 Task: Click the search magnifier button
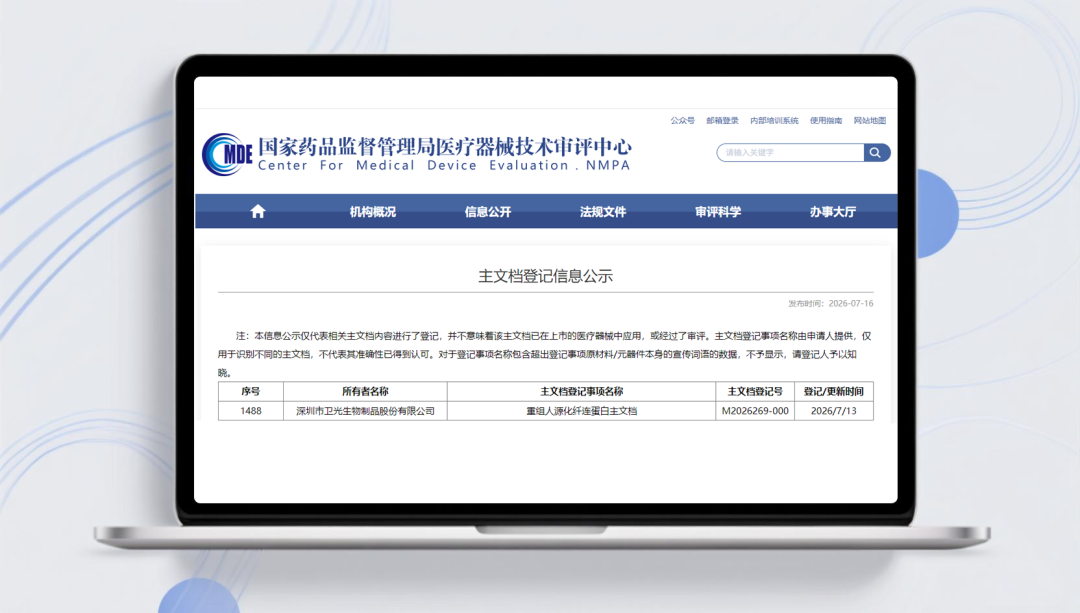point(876,152)
